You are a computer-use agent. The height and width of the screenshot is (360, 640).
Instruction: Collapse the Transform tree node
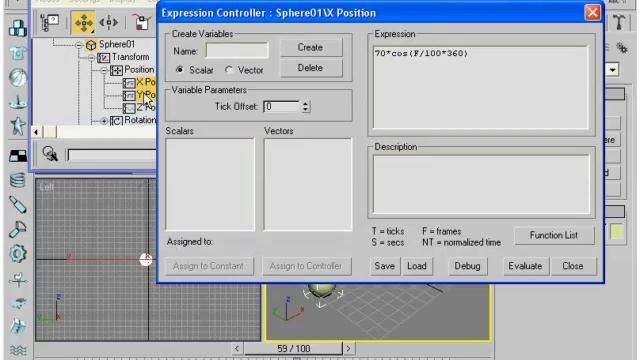(x=91, y=58)
